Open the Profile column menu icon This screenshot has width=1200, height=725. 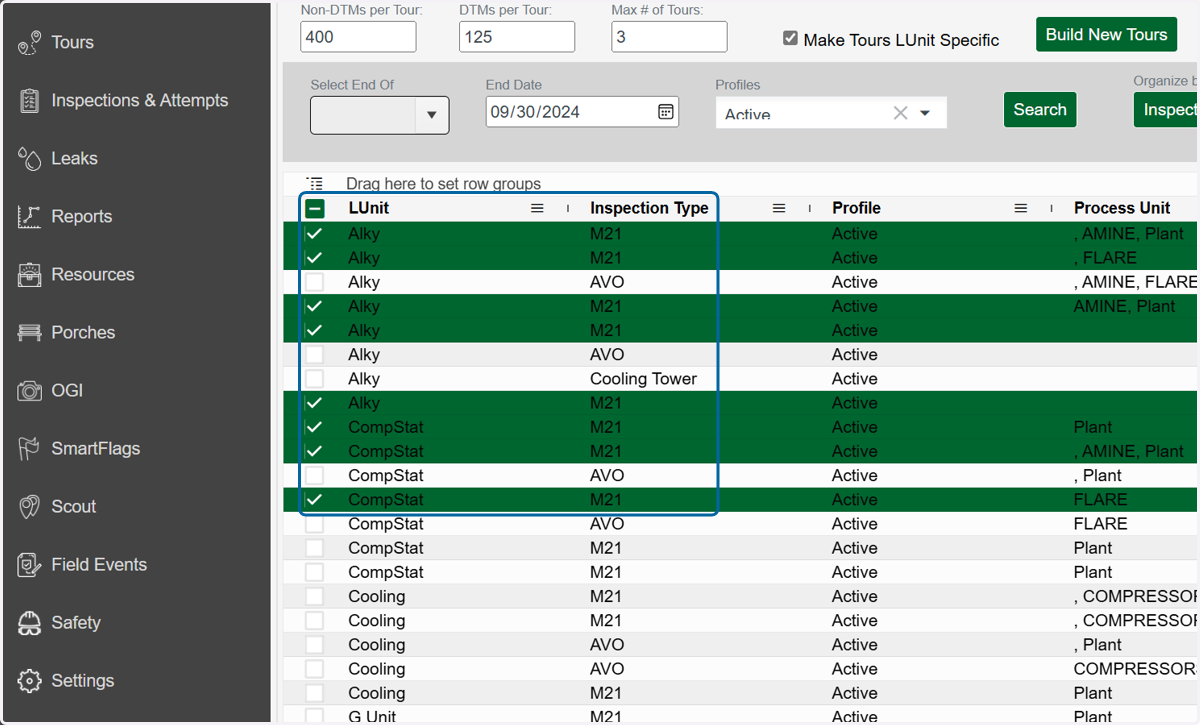point(1021,208)
